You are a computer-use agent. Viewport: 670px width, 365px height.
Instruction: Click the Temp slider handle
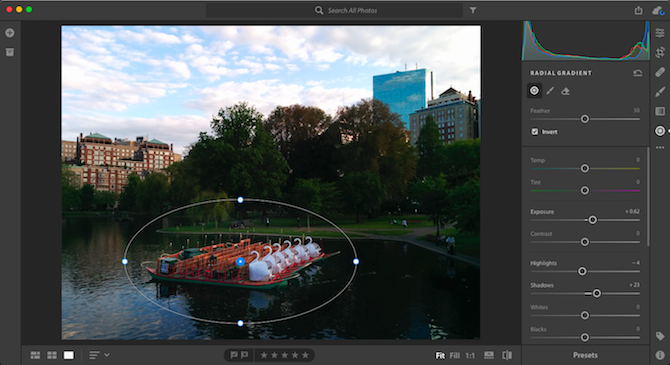(585, 168)
